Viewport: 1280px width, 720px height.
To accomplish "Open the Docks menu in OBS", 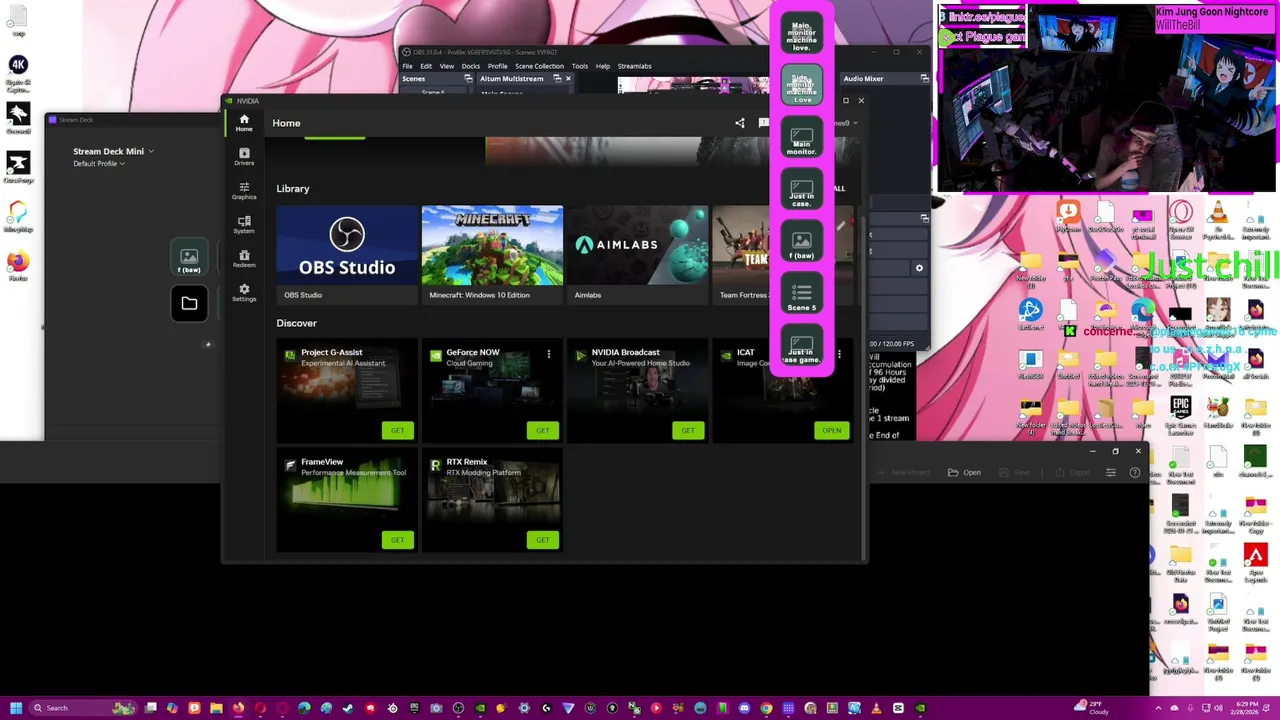I will (470, 66).
